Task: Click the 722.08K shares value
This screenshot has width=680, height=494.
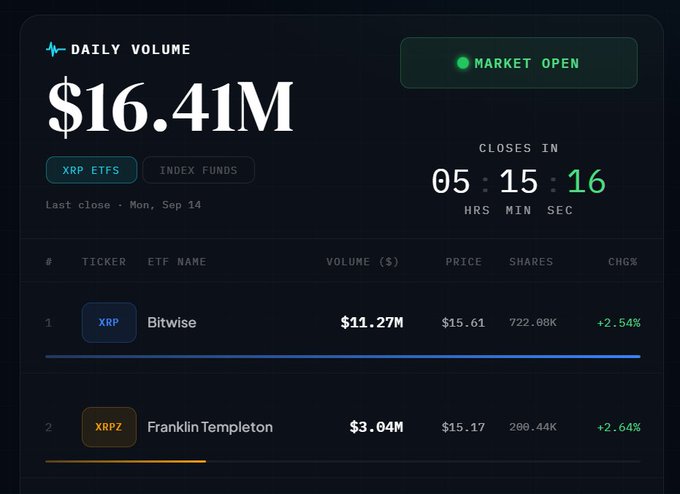Action: [533, 322]
